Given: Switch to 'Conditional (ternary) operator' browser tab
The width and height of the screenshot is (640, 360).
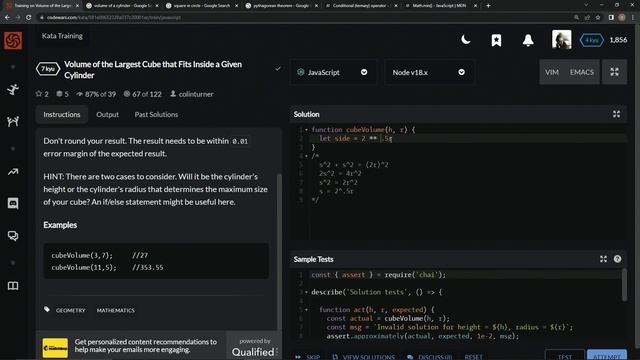Looking at the screenshot, I should pos(361,6).
